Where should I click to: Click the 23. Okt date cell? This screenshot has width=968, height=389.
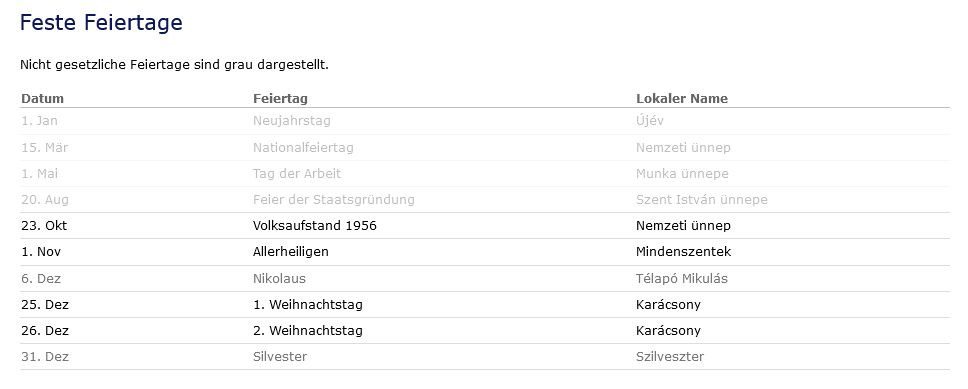tap(44, 226)
